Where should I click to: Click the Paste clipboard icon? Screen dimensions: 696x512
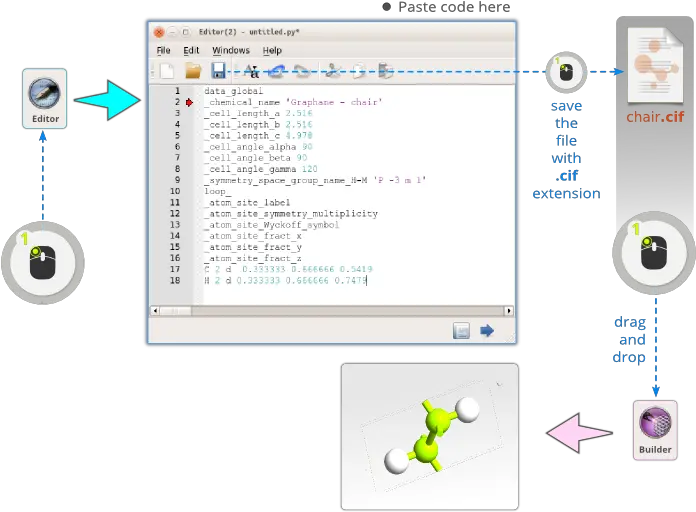(385, 71)
